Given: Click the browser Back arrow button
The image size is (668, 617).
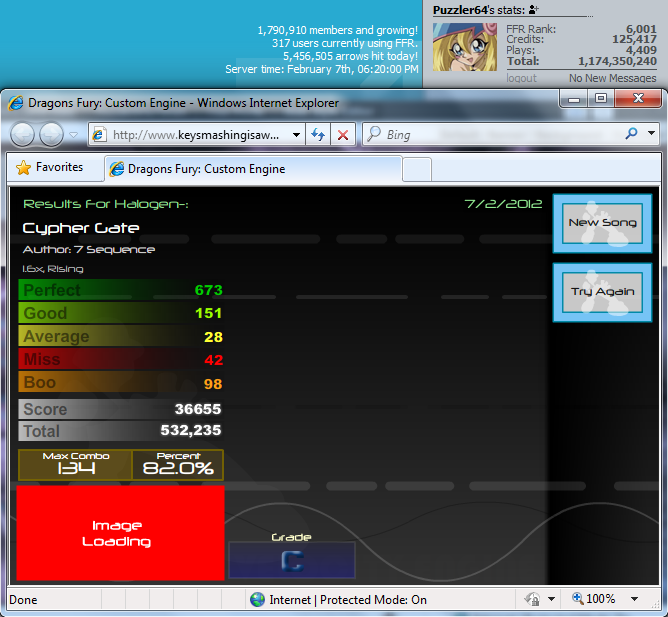Looking at the screenshot, I should pos(22,134).
